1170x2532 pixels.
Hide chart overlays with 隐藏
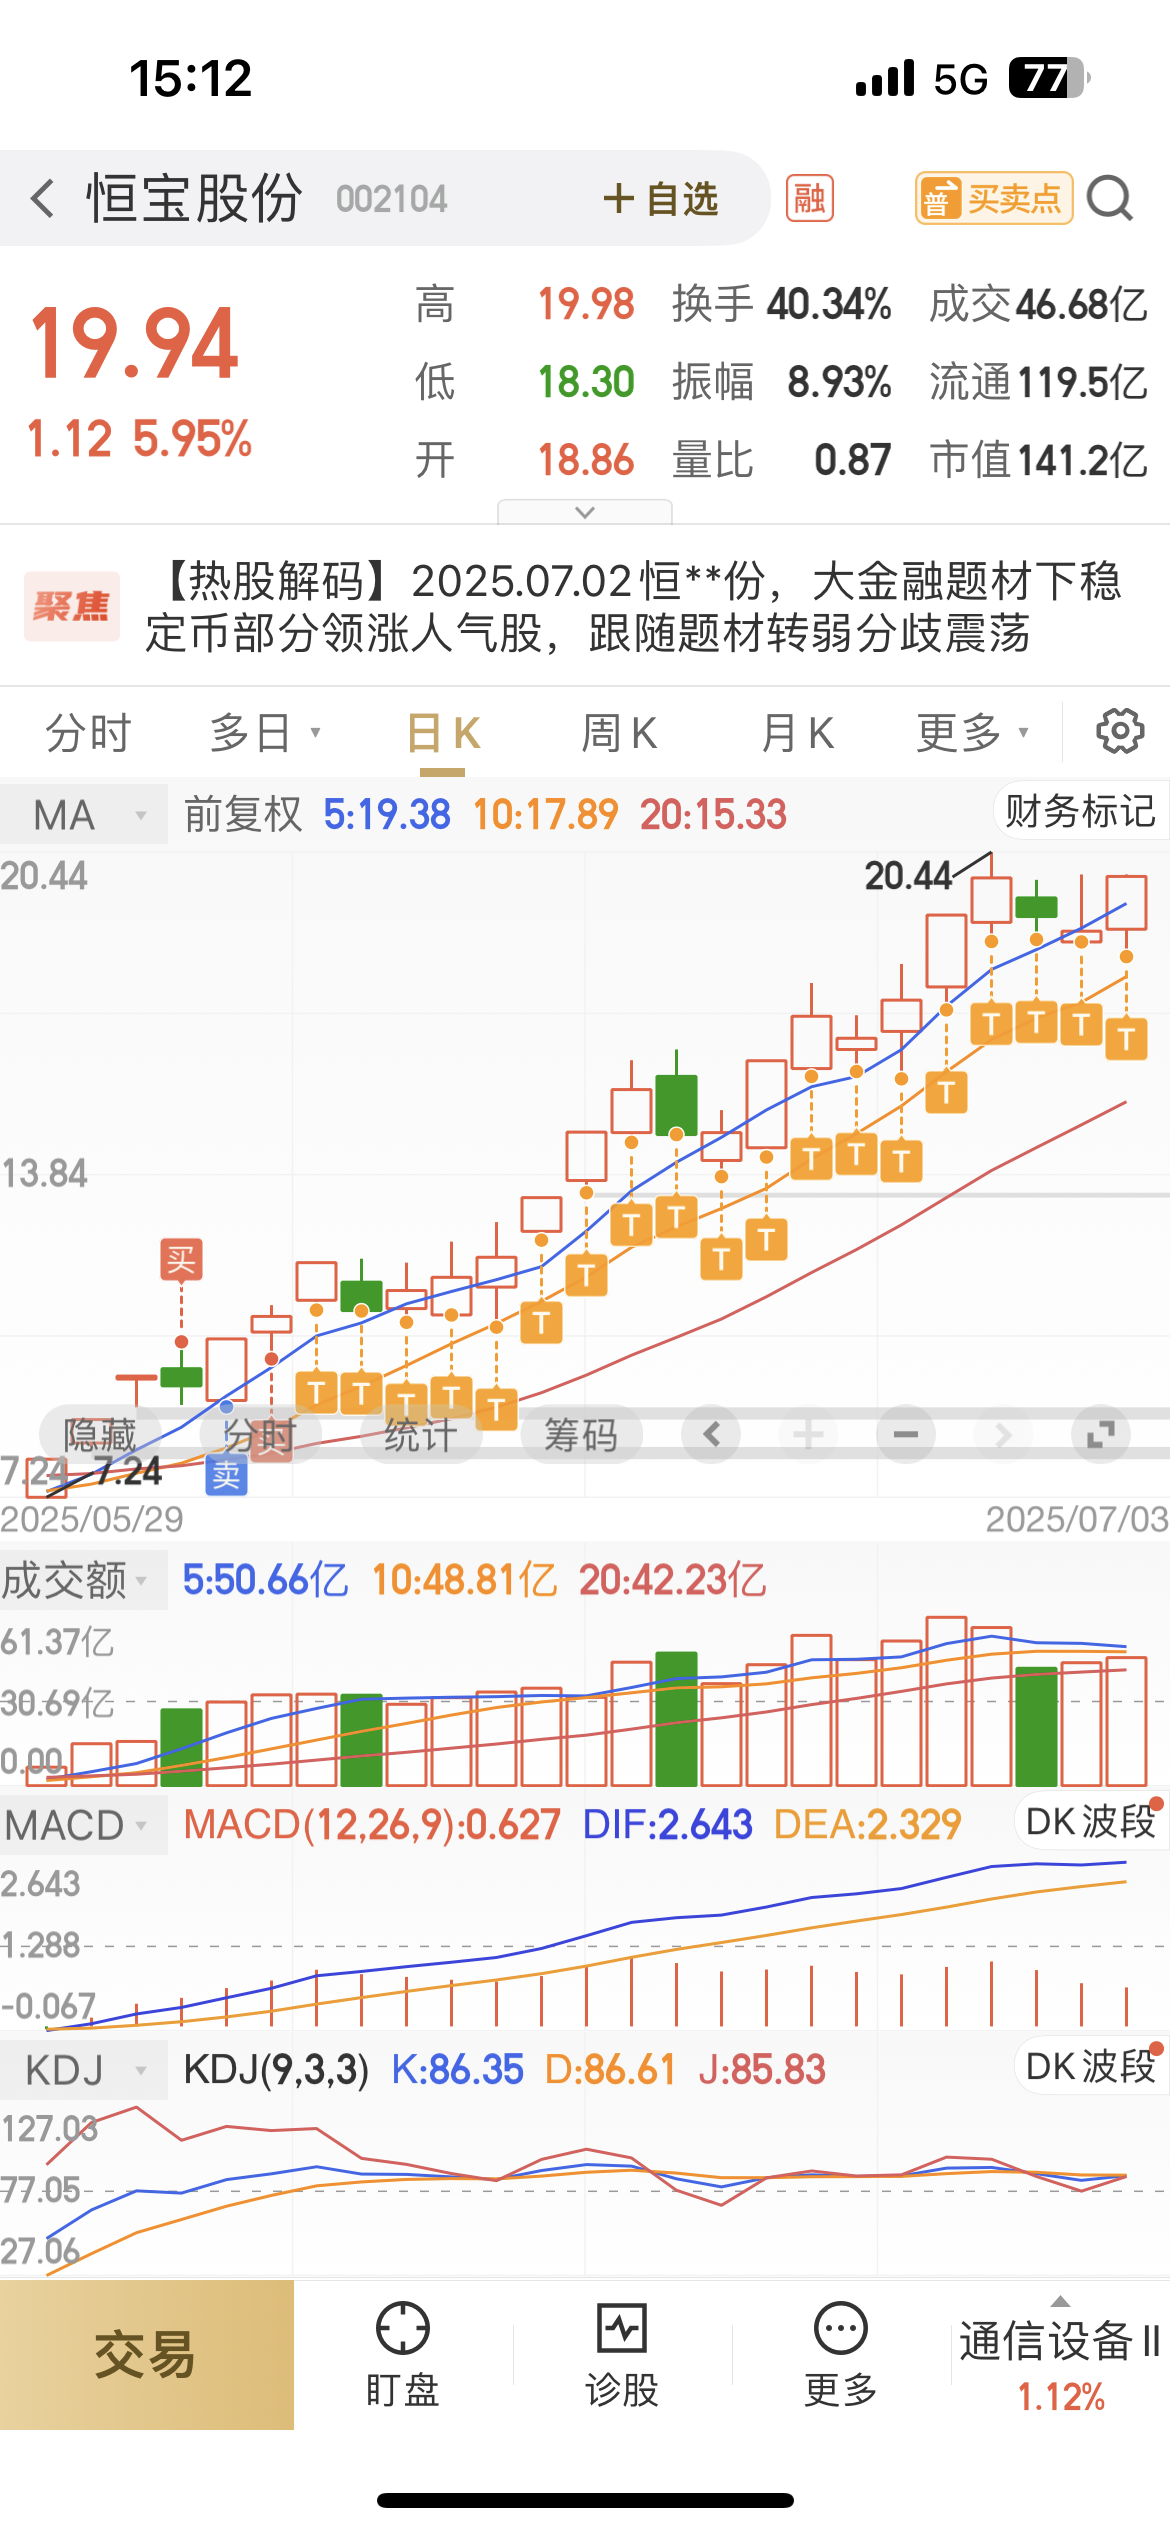pos(99,1435)
